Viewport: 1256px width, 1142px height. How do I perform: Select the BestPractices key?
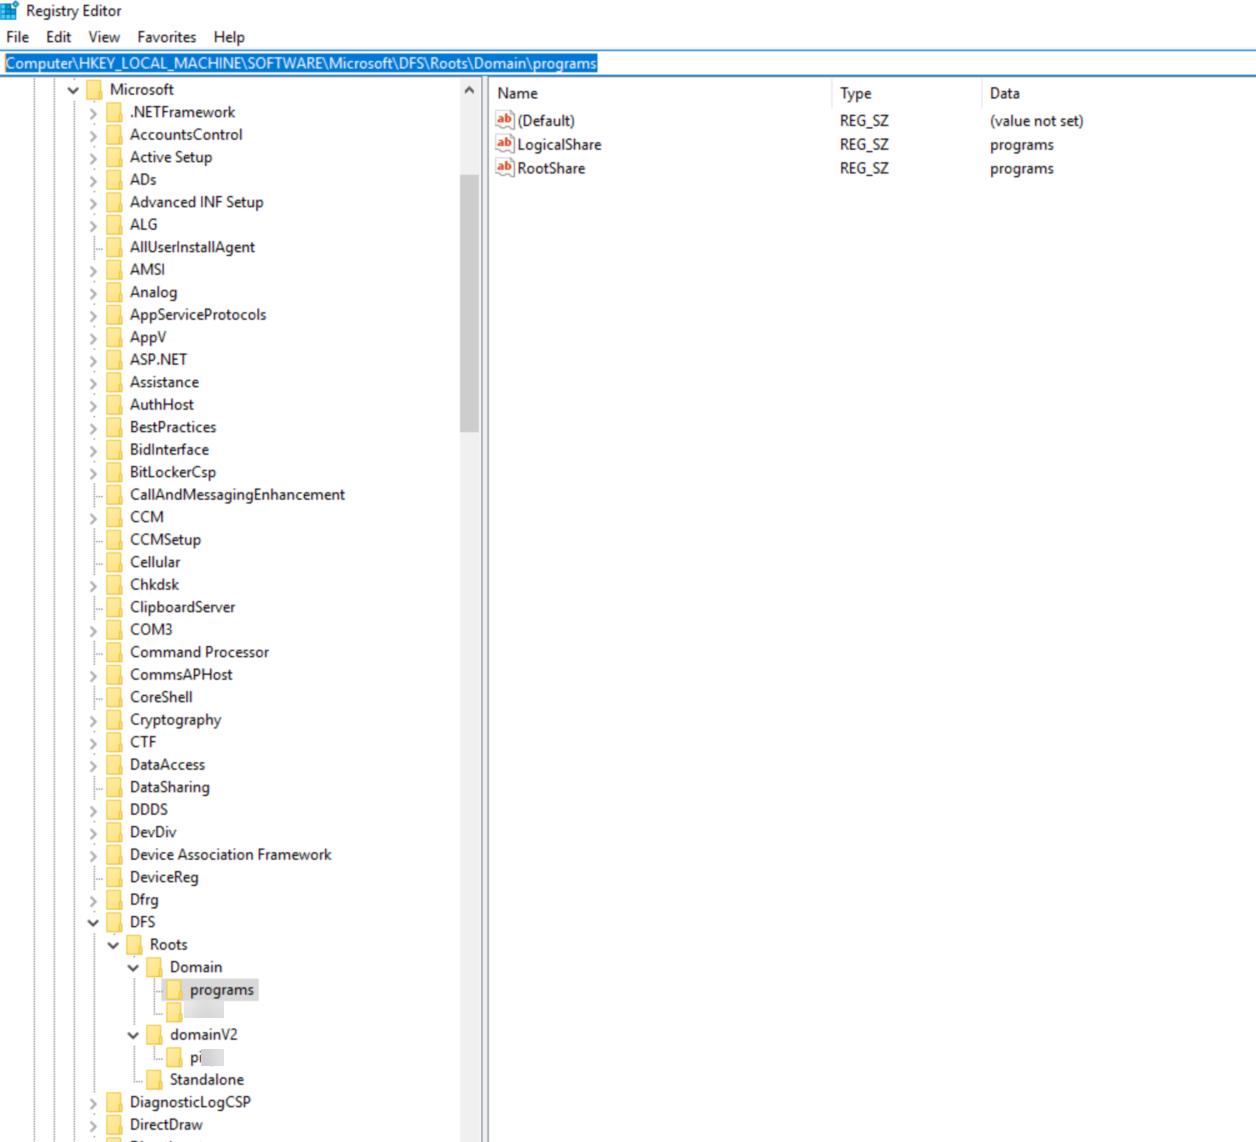pos(173,427)
